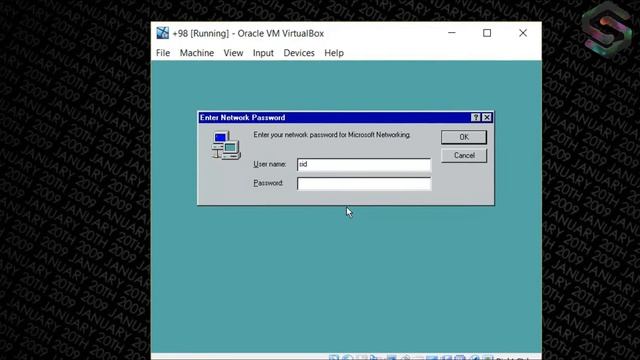Screen dimensions: 640x360
Task: Click the question-mark help button in dialog
Action: pos(476,118)
